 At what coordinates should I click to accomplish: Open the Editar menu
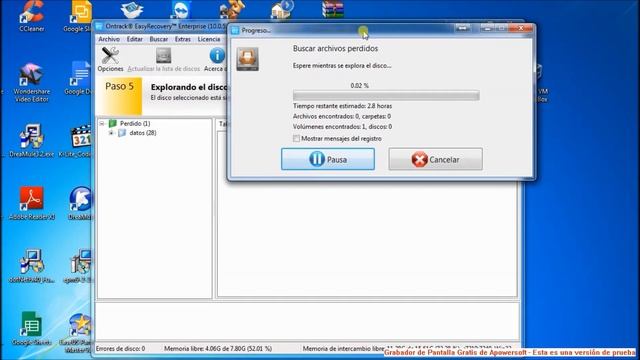(134, 39)
